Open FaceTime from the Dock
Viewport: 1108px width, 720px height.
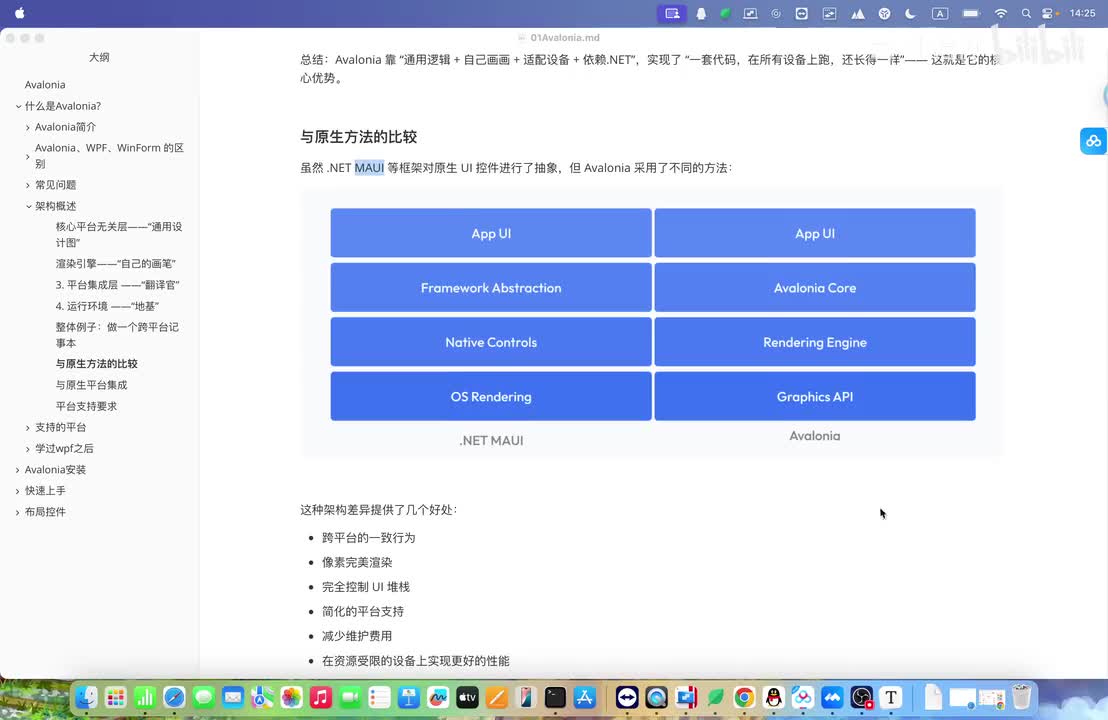pos(350,698)
